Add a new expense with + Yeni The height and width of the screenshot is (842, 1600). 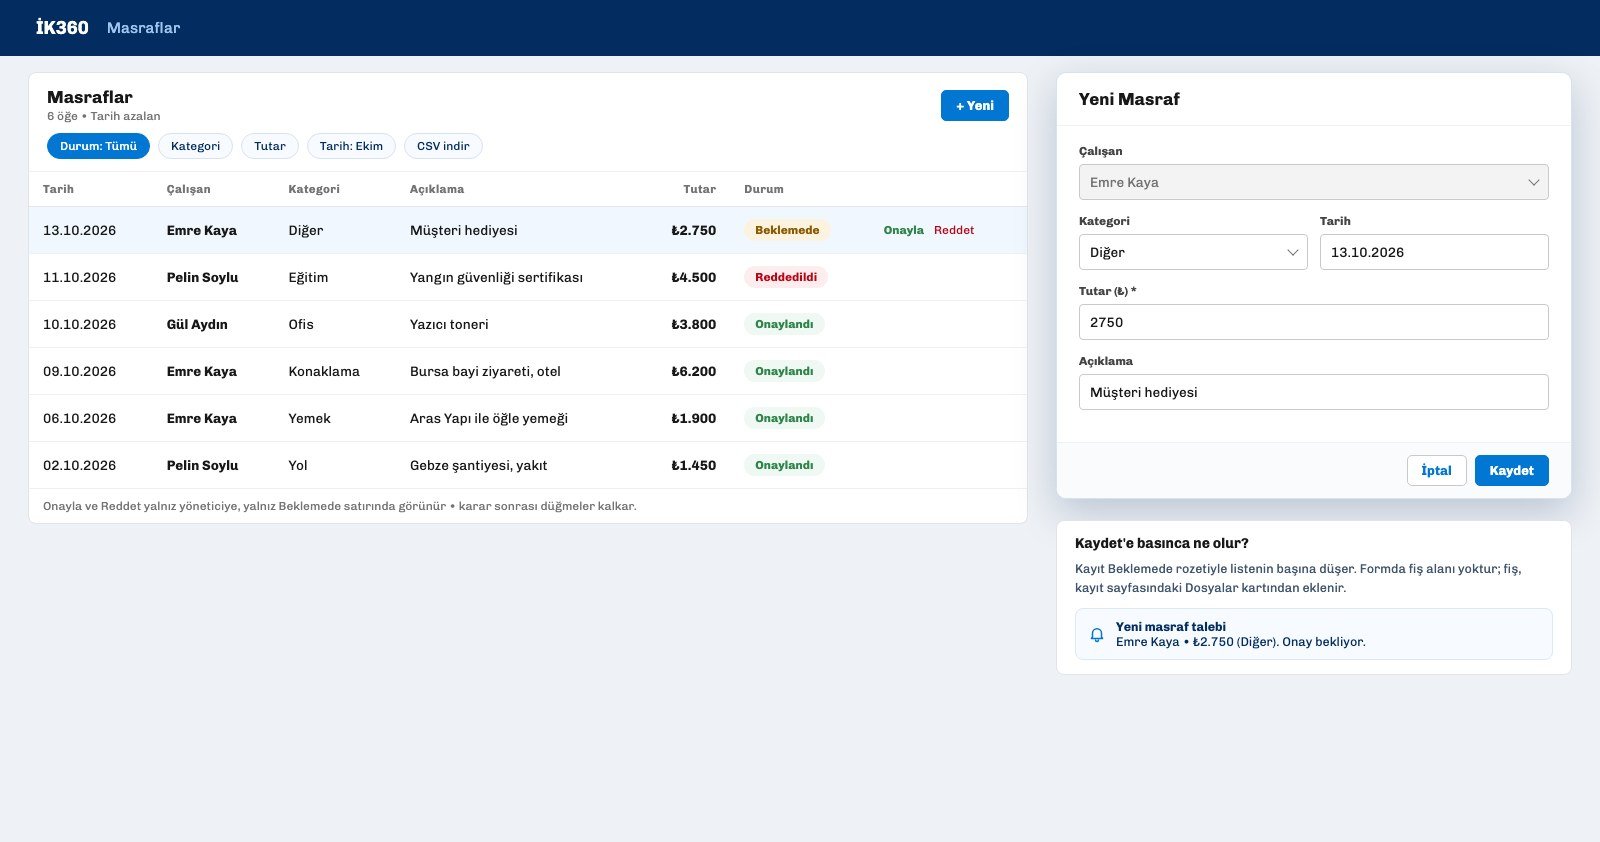(x=975, y=106)
